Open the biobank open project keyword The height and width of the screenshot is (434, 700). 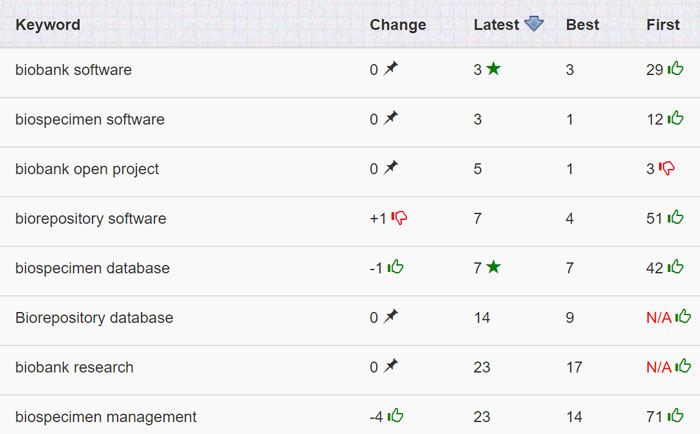coord(87,169)
